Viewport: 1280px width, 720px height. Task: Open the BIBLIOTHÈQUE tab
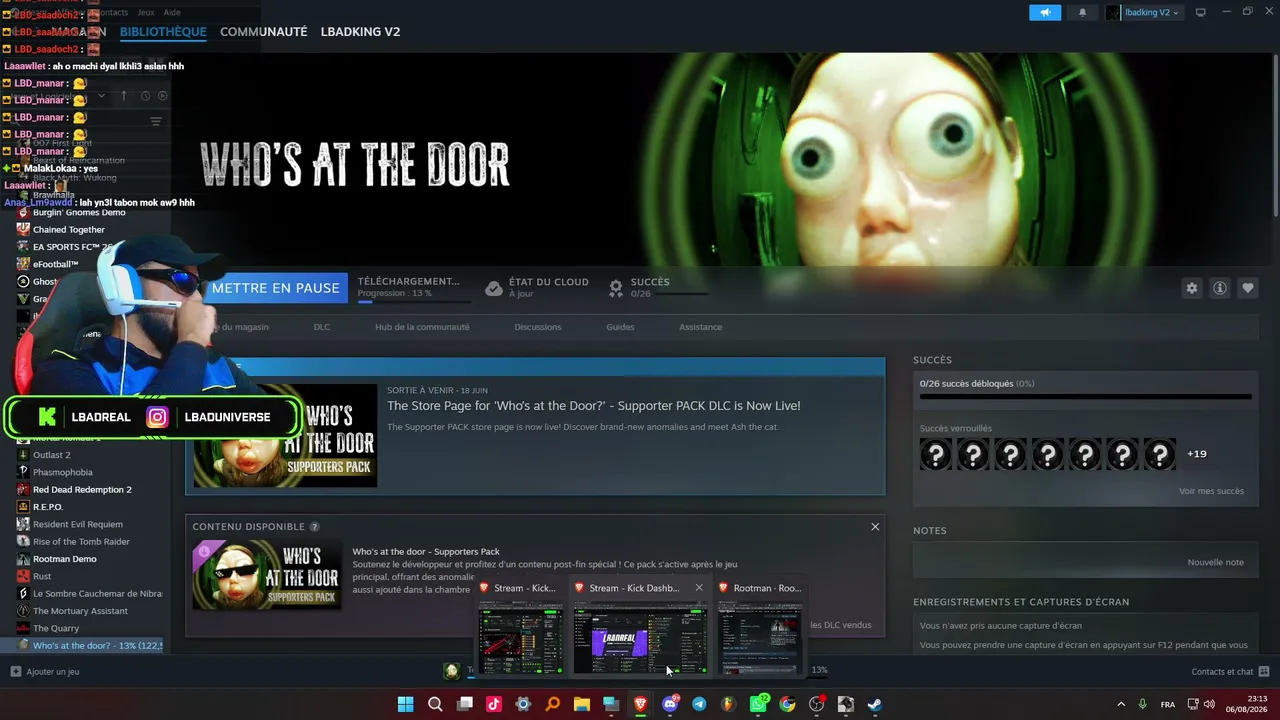(x=163, y=32)
